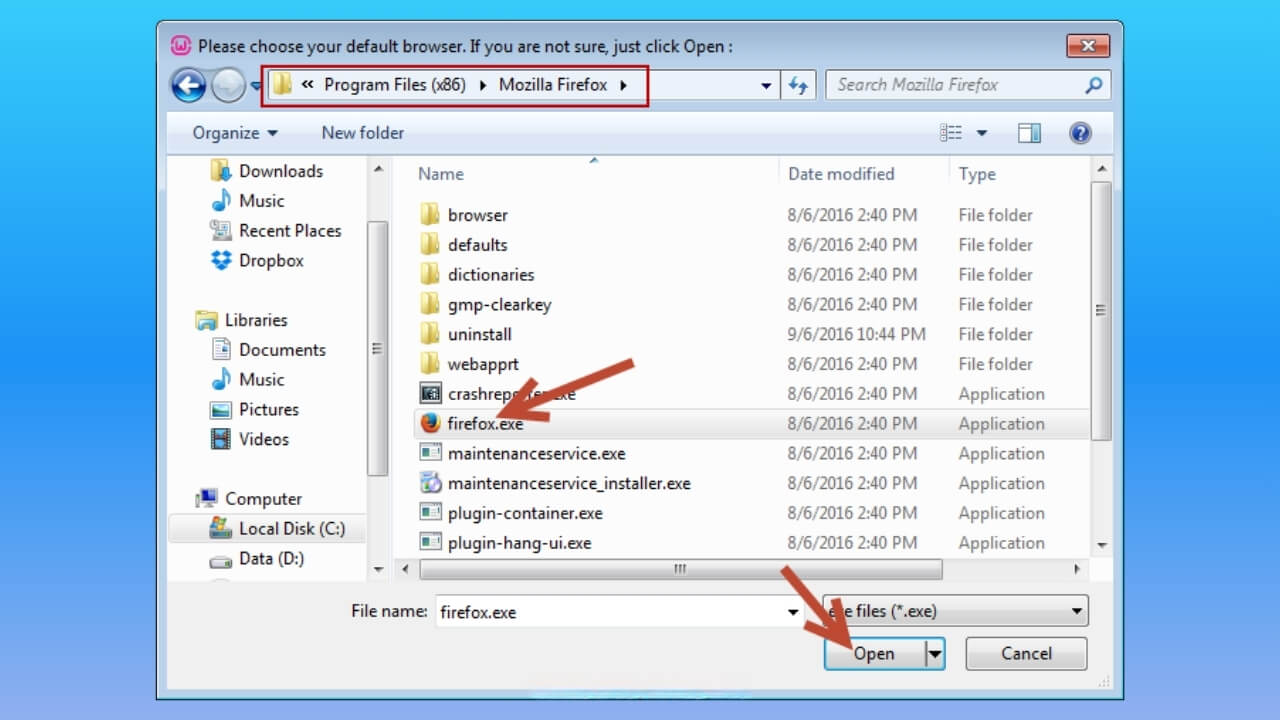1280x720 pixels.
Task: Select the firefox.exe icon
Action: 430,423
